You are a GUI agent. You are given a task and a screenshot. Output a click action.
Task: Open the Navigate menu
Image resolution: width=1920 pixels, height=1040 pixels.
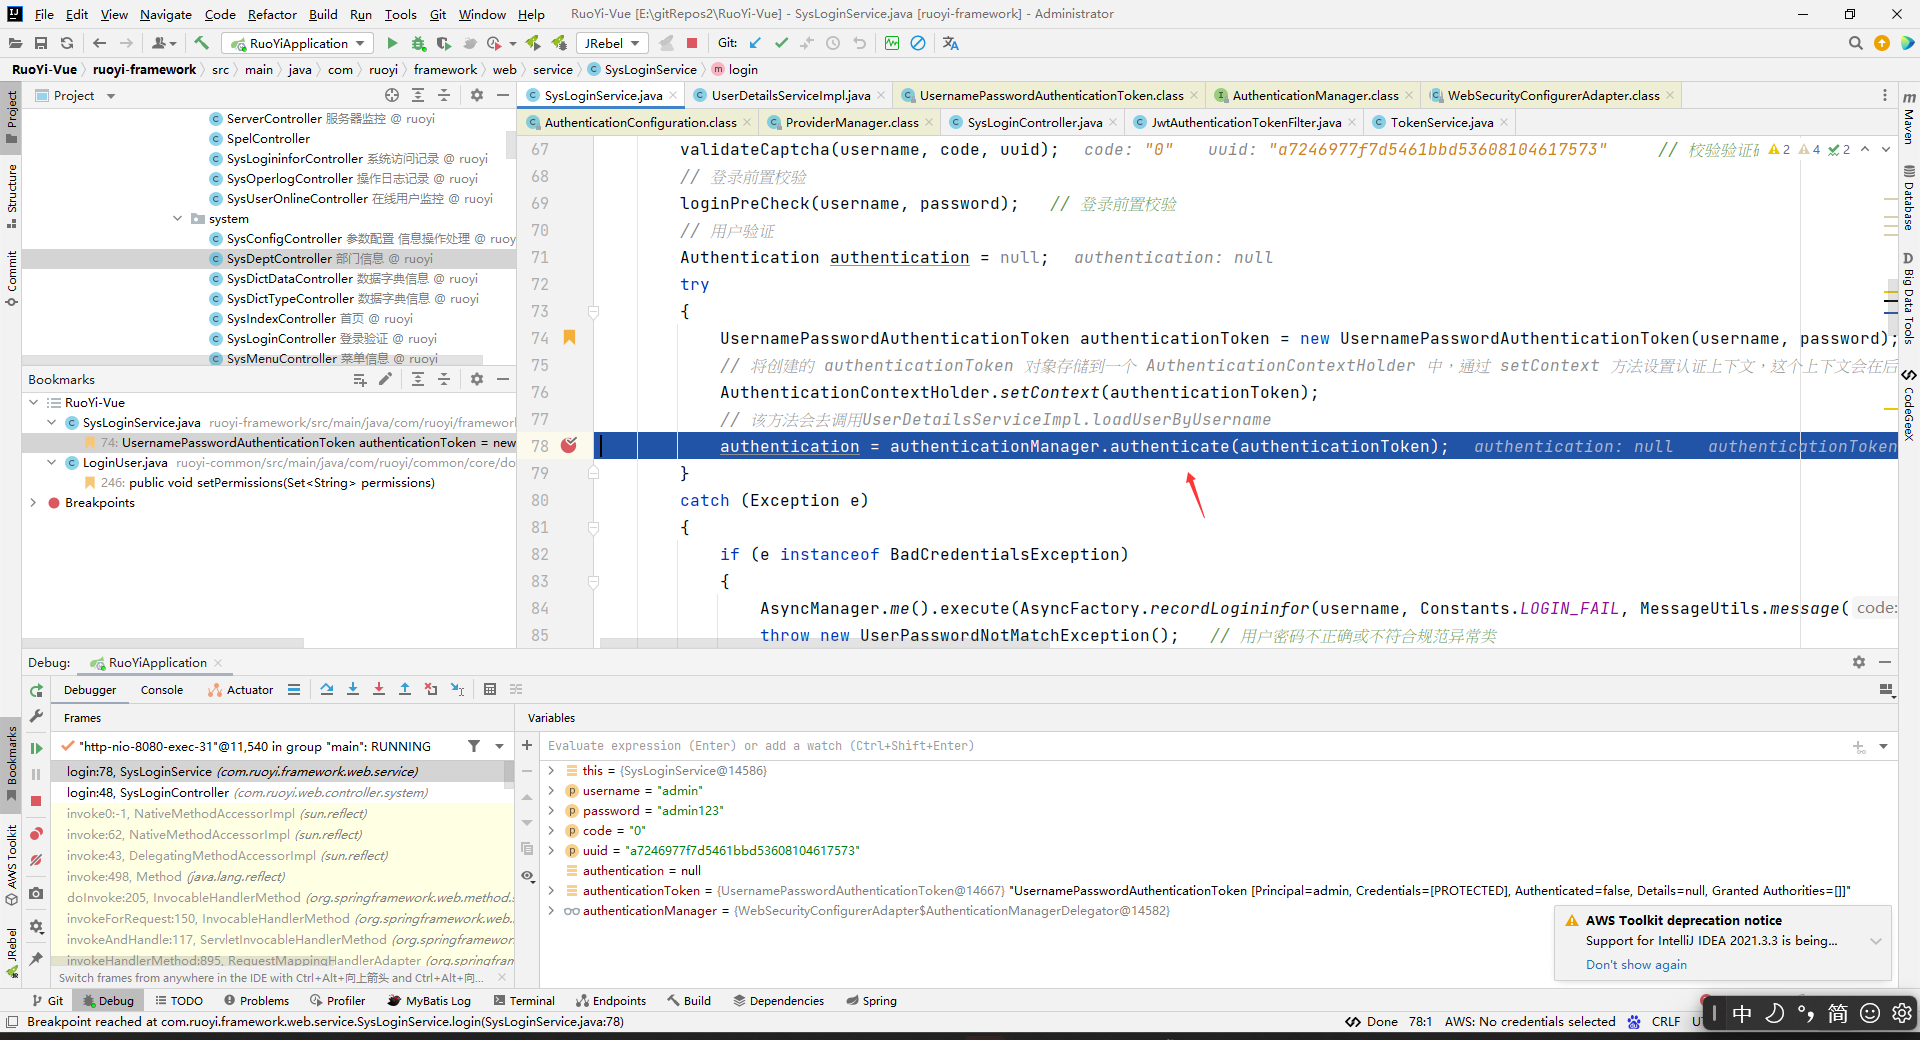coord(165,14)
